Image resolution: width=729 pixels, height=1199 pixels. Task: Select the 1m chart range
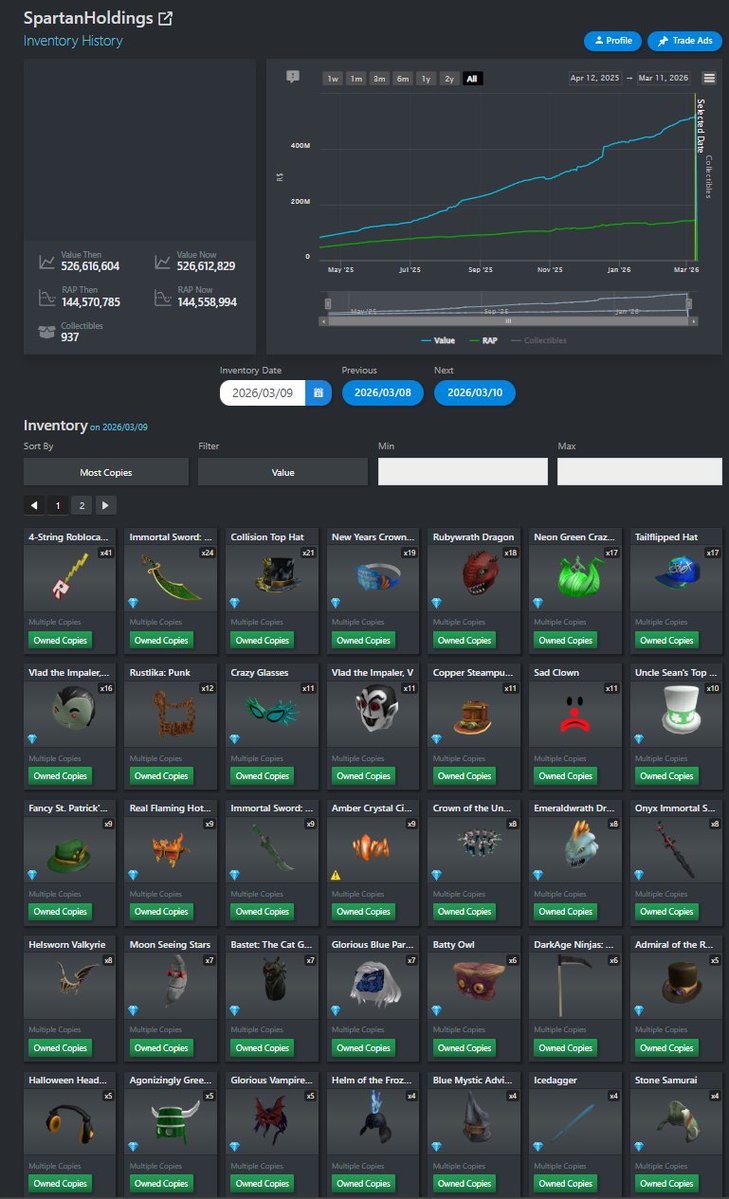point(356,79)
